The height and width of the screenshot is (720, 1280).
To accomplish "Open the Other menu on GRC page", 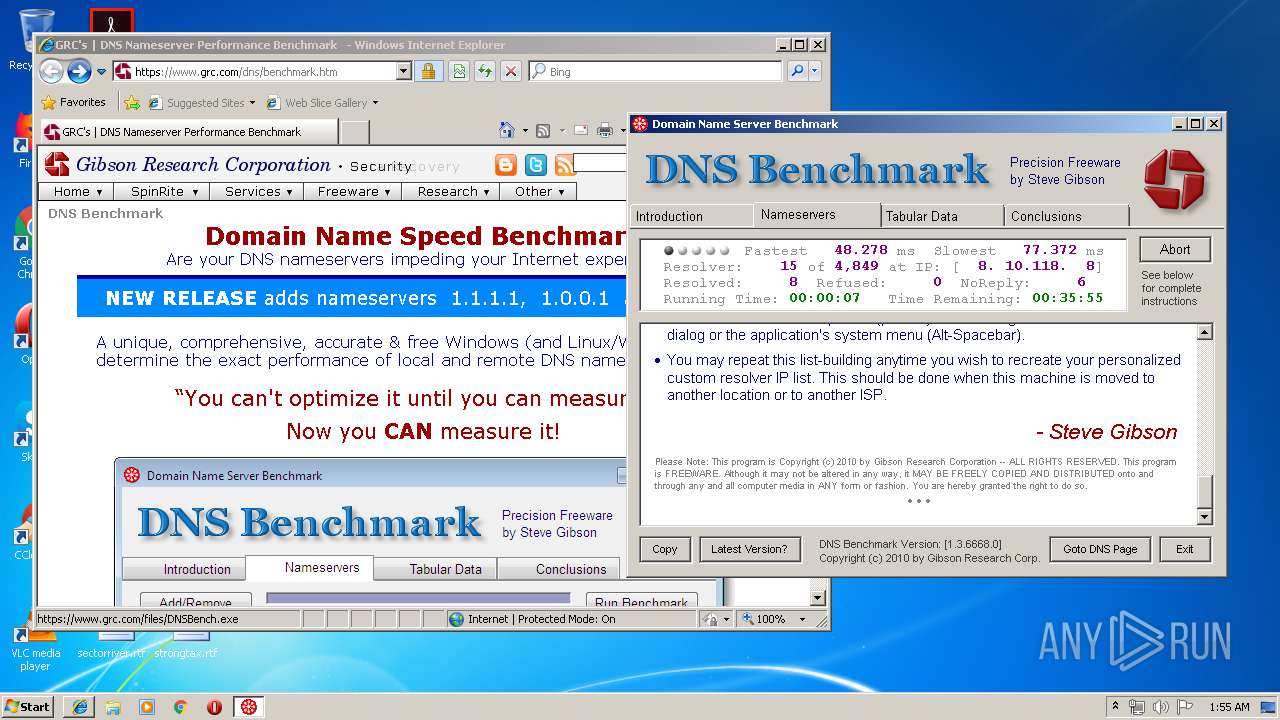I will point(539,191).
